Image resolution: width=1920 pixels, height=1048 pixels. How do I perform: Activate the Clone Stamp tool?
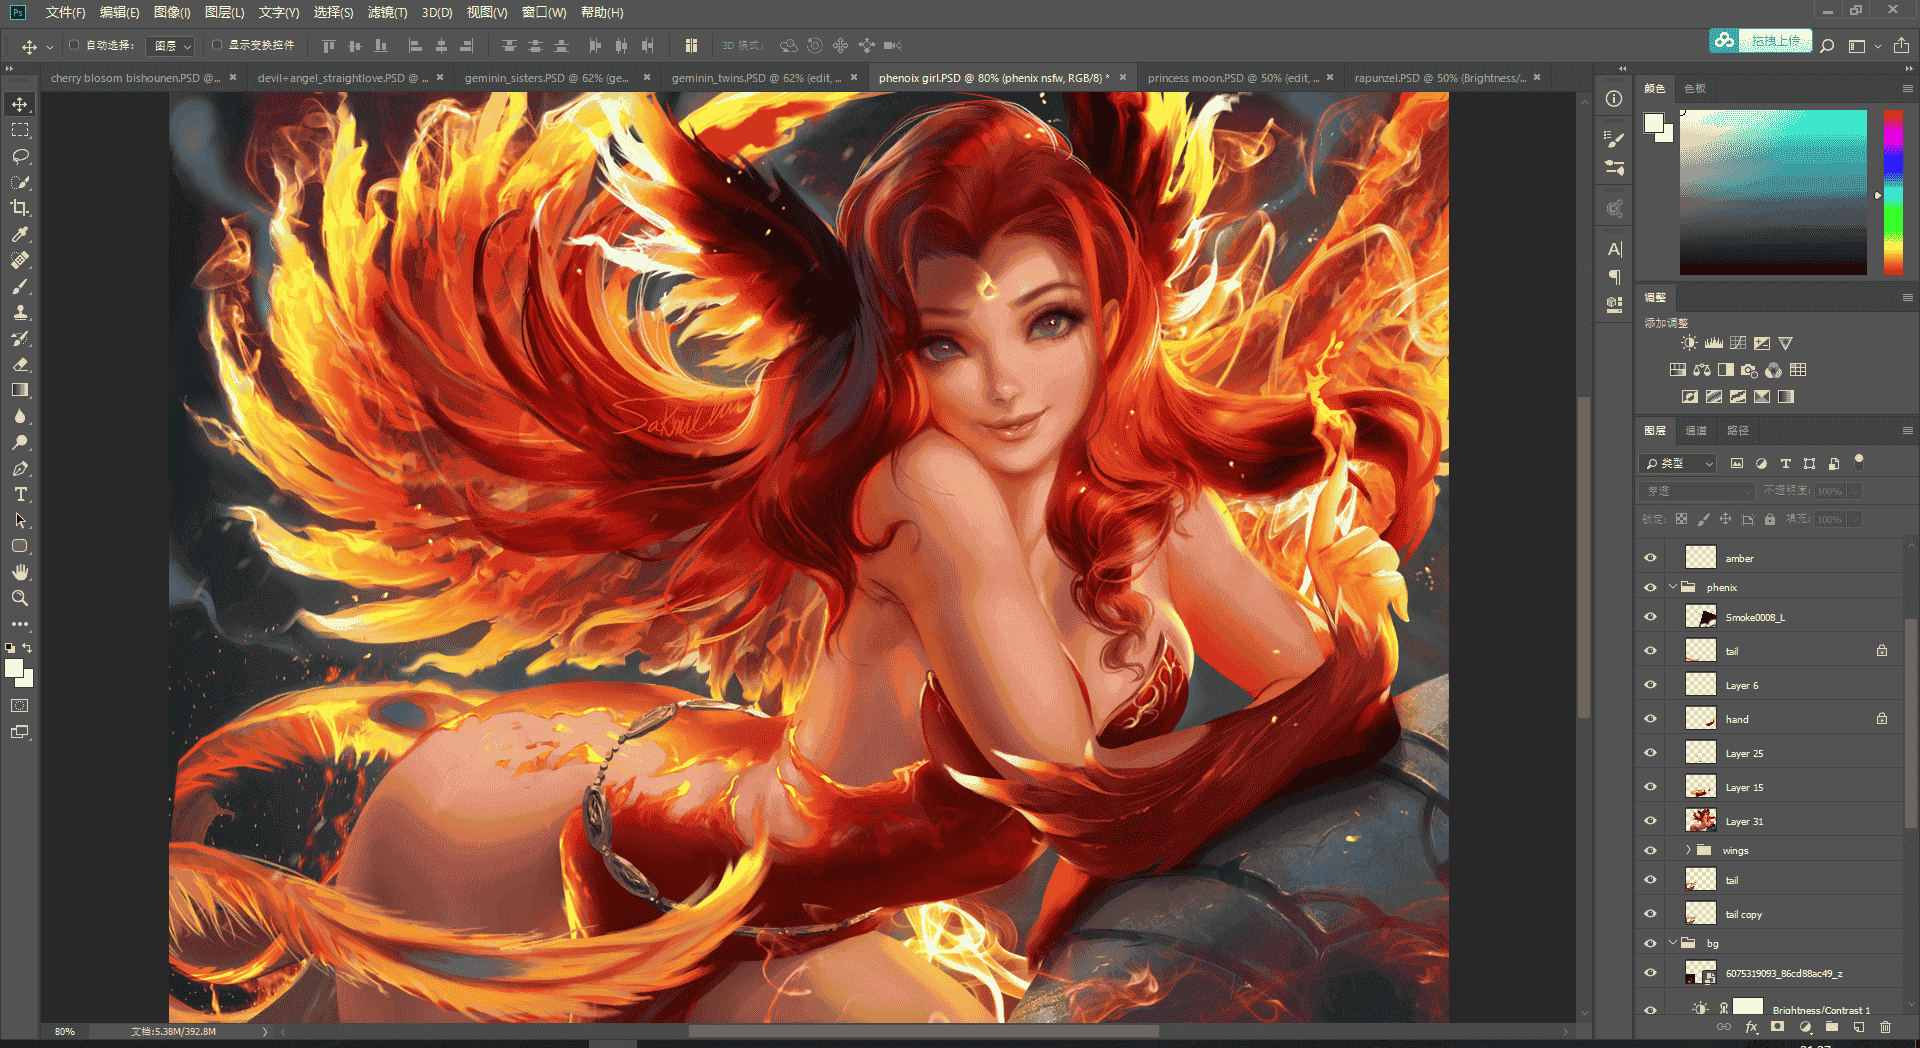[20, 312]
